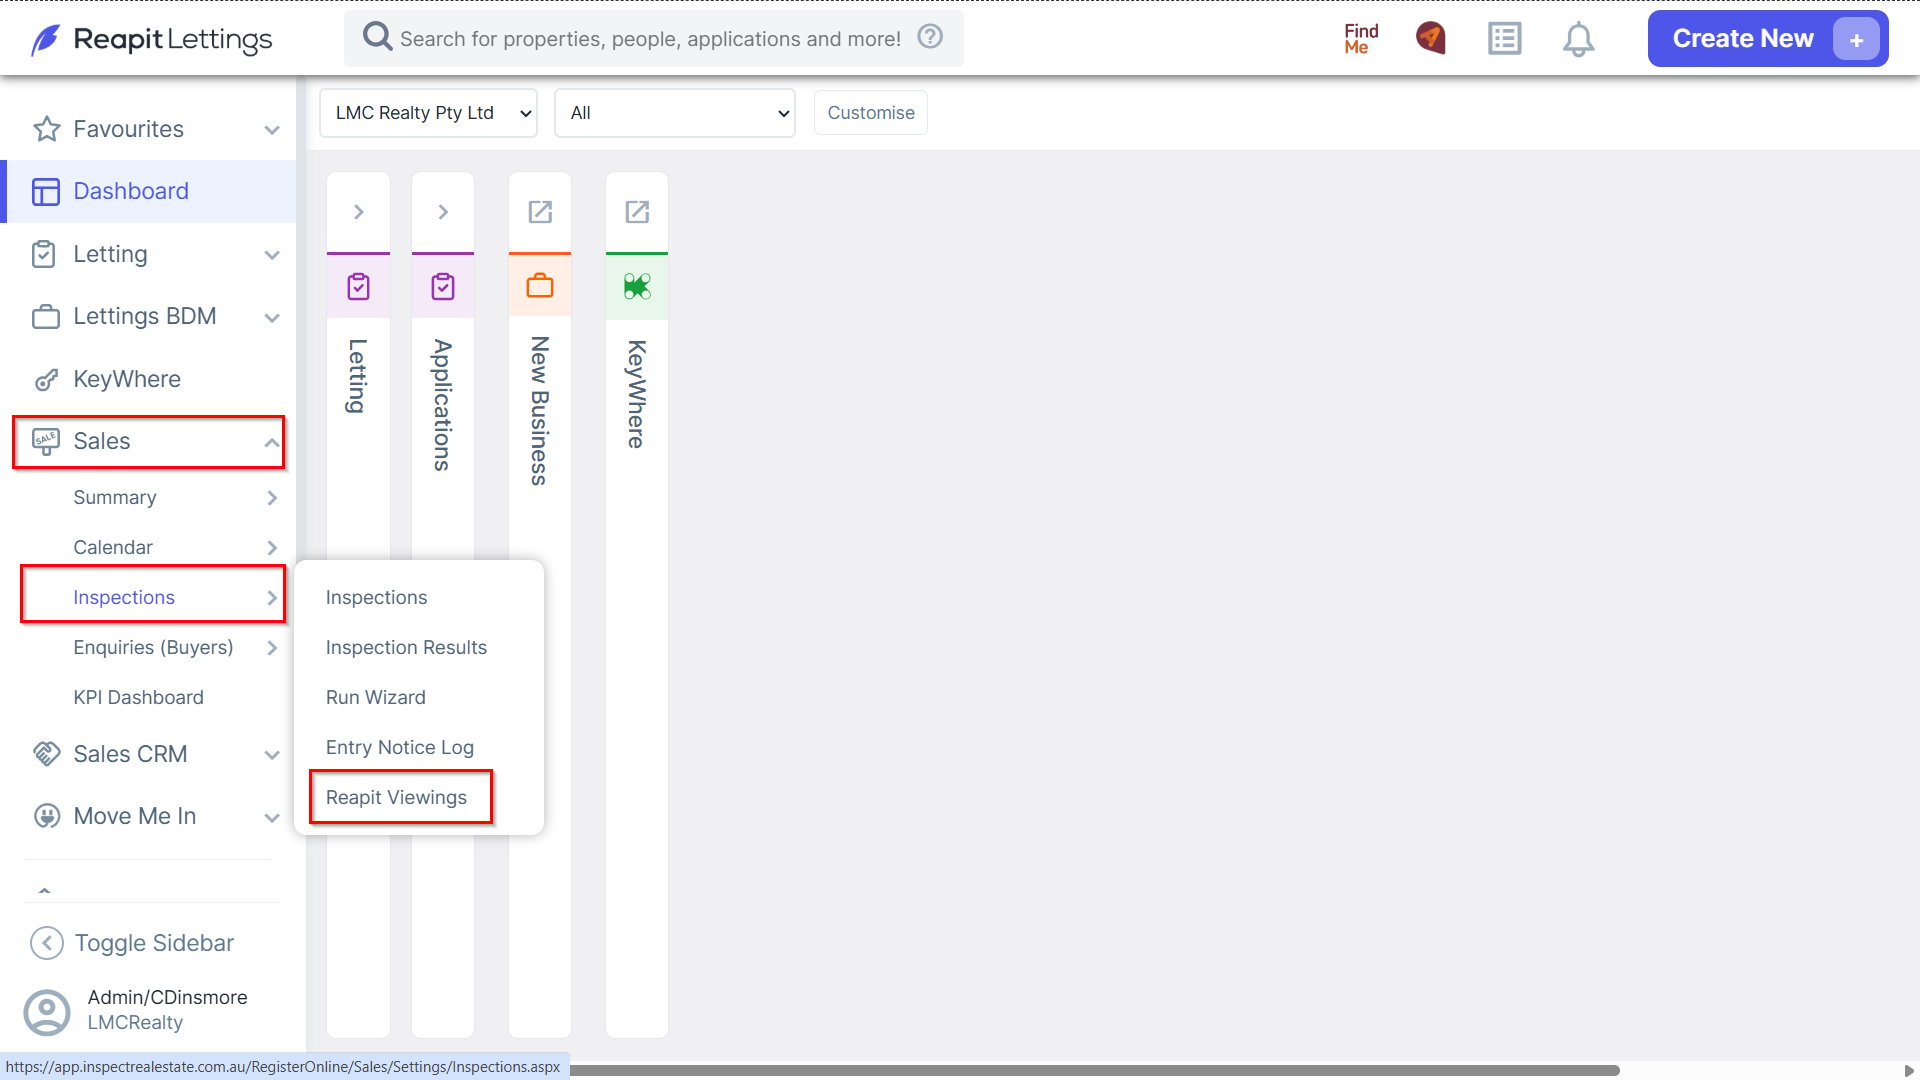This screenshot has width=1920, height=1080.
Task: Click the Create New button
Action: tap(1768, 39)
